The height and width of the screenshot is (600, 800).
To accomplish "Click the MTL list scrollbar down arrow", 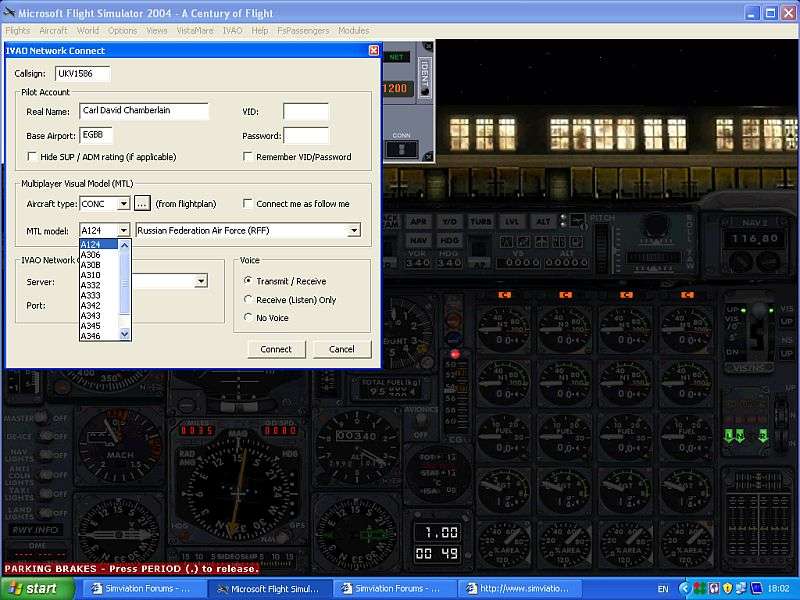I will click(125, 334).
